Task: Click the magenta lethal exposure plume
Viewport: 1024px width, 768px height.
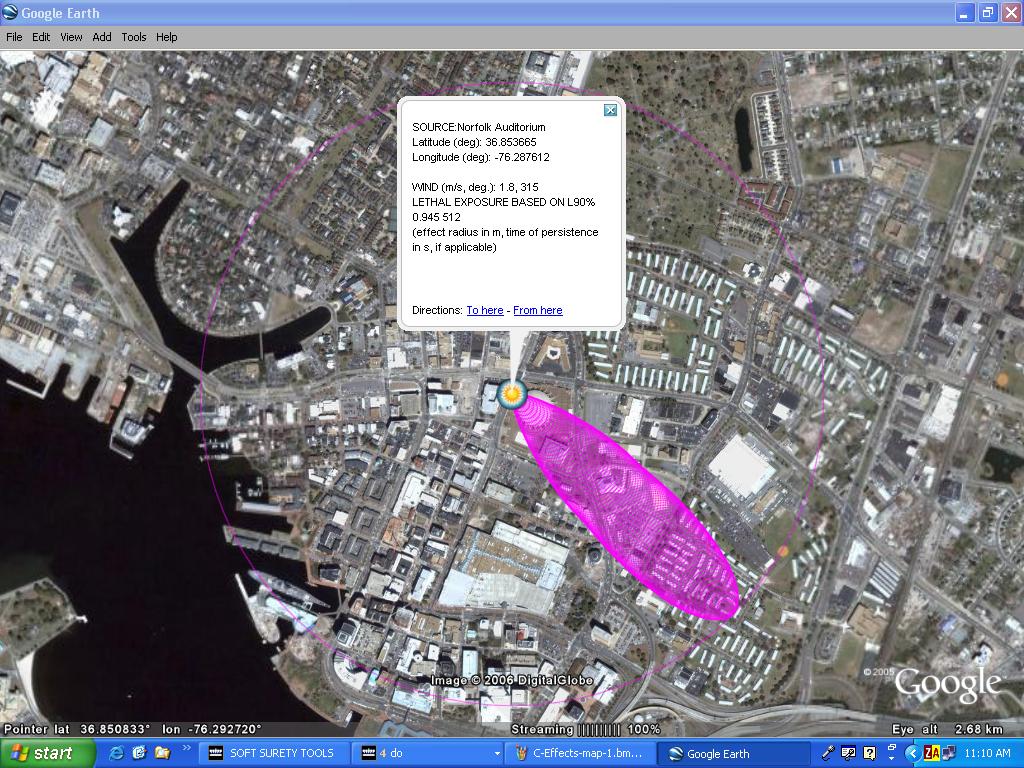Action: point(627,509)
